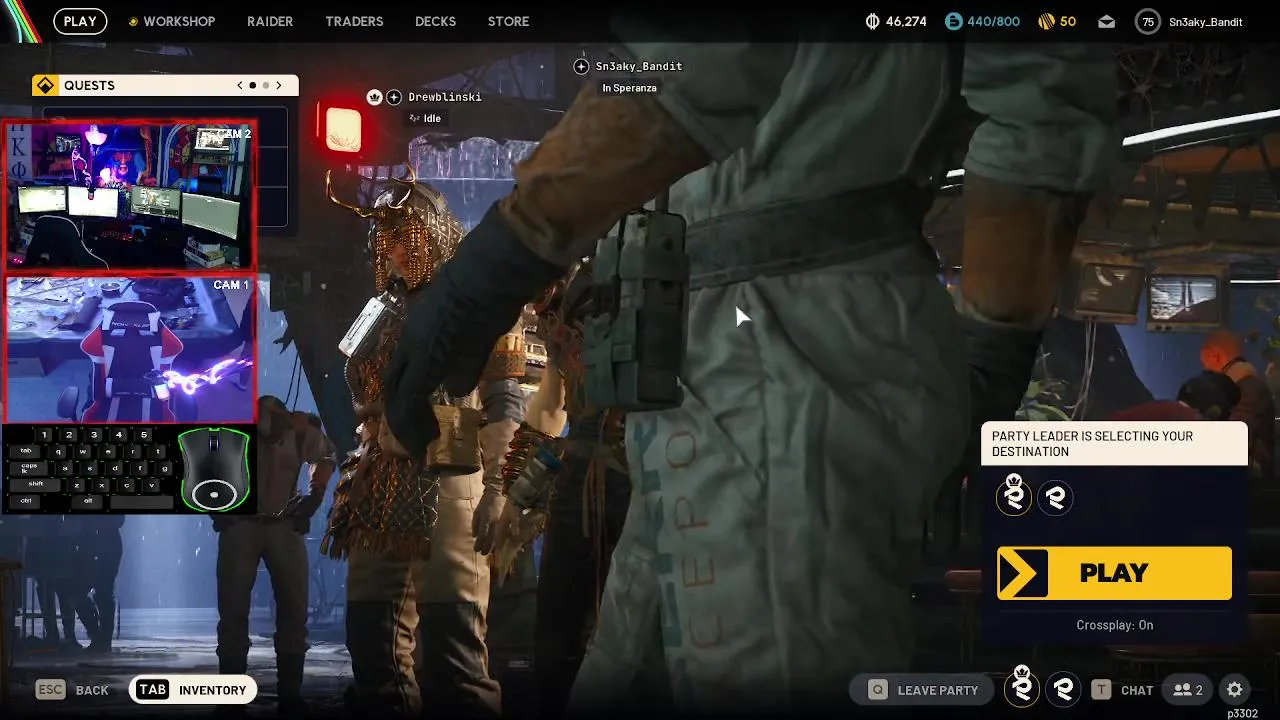Click the T key hint icon

click(x=1101, y=690)
